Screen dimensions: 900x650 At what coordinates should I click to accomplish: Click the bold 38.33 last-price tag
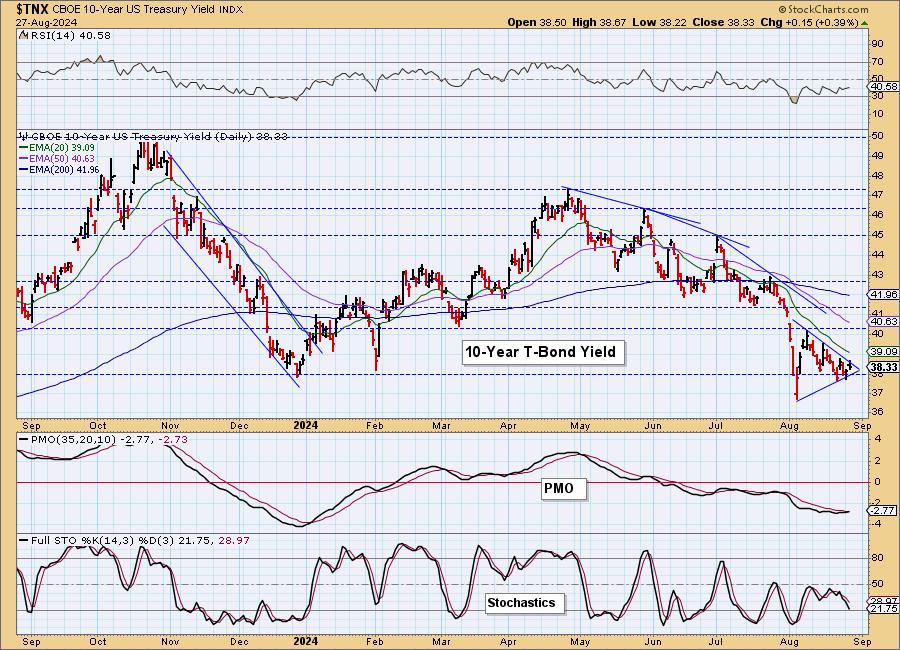click(x=884, y=367)
